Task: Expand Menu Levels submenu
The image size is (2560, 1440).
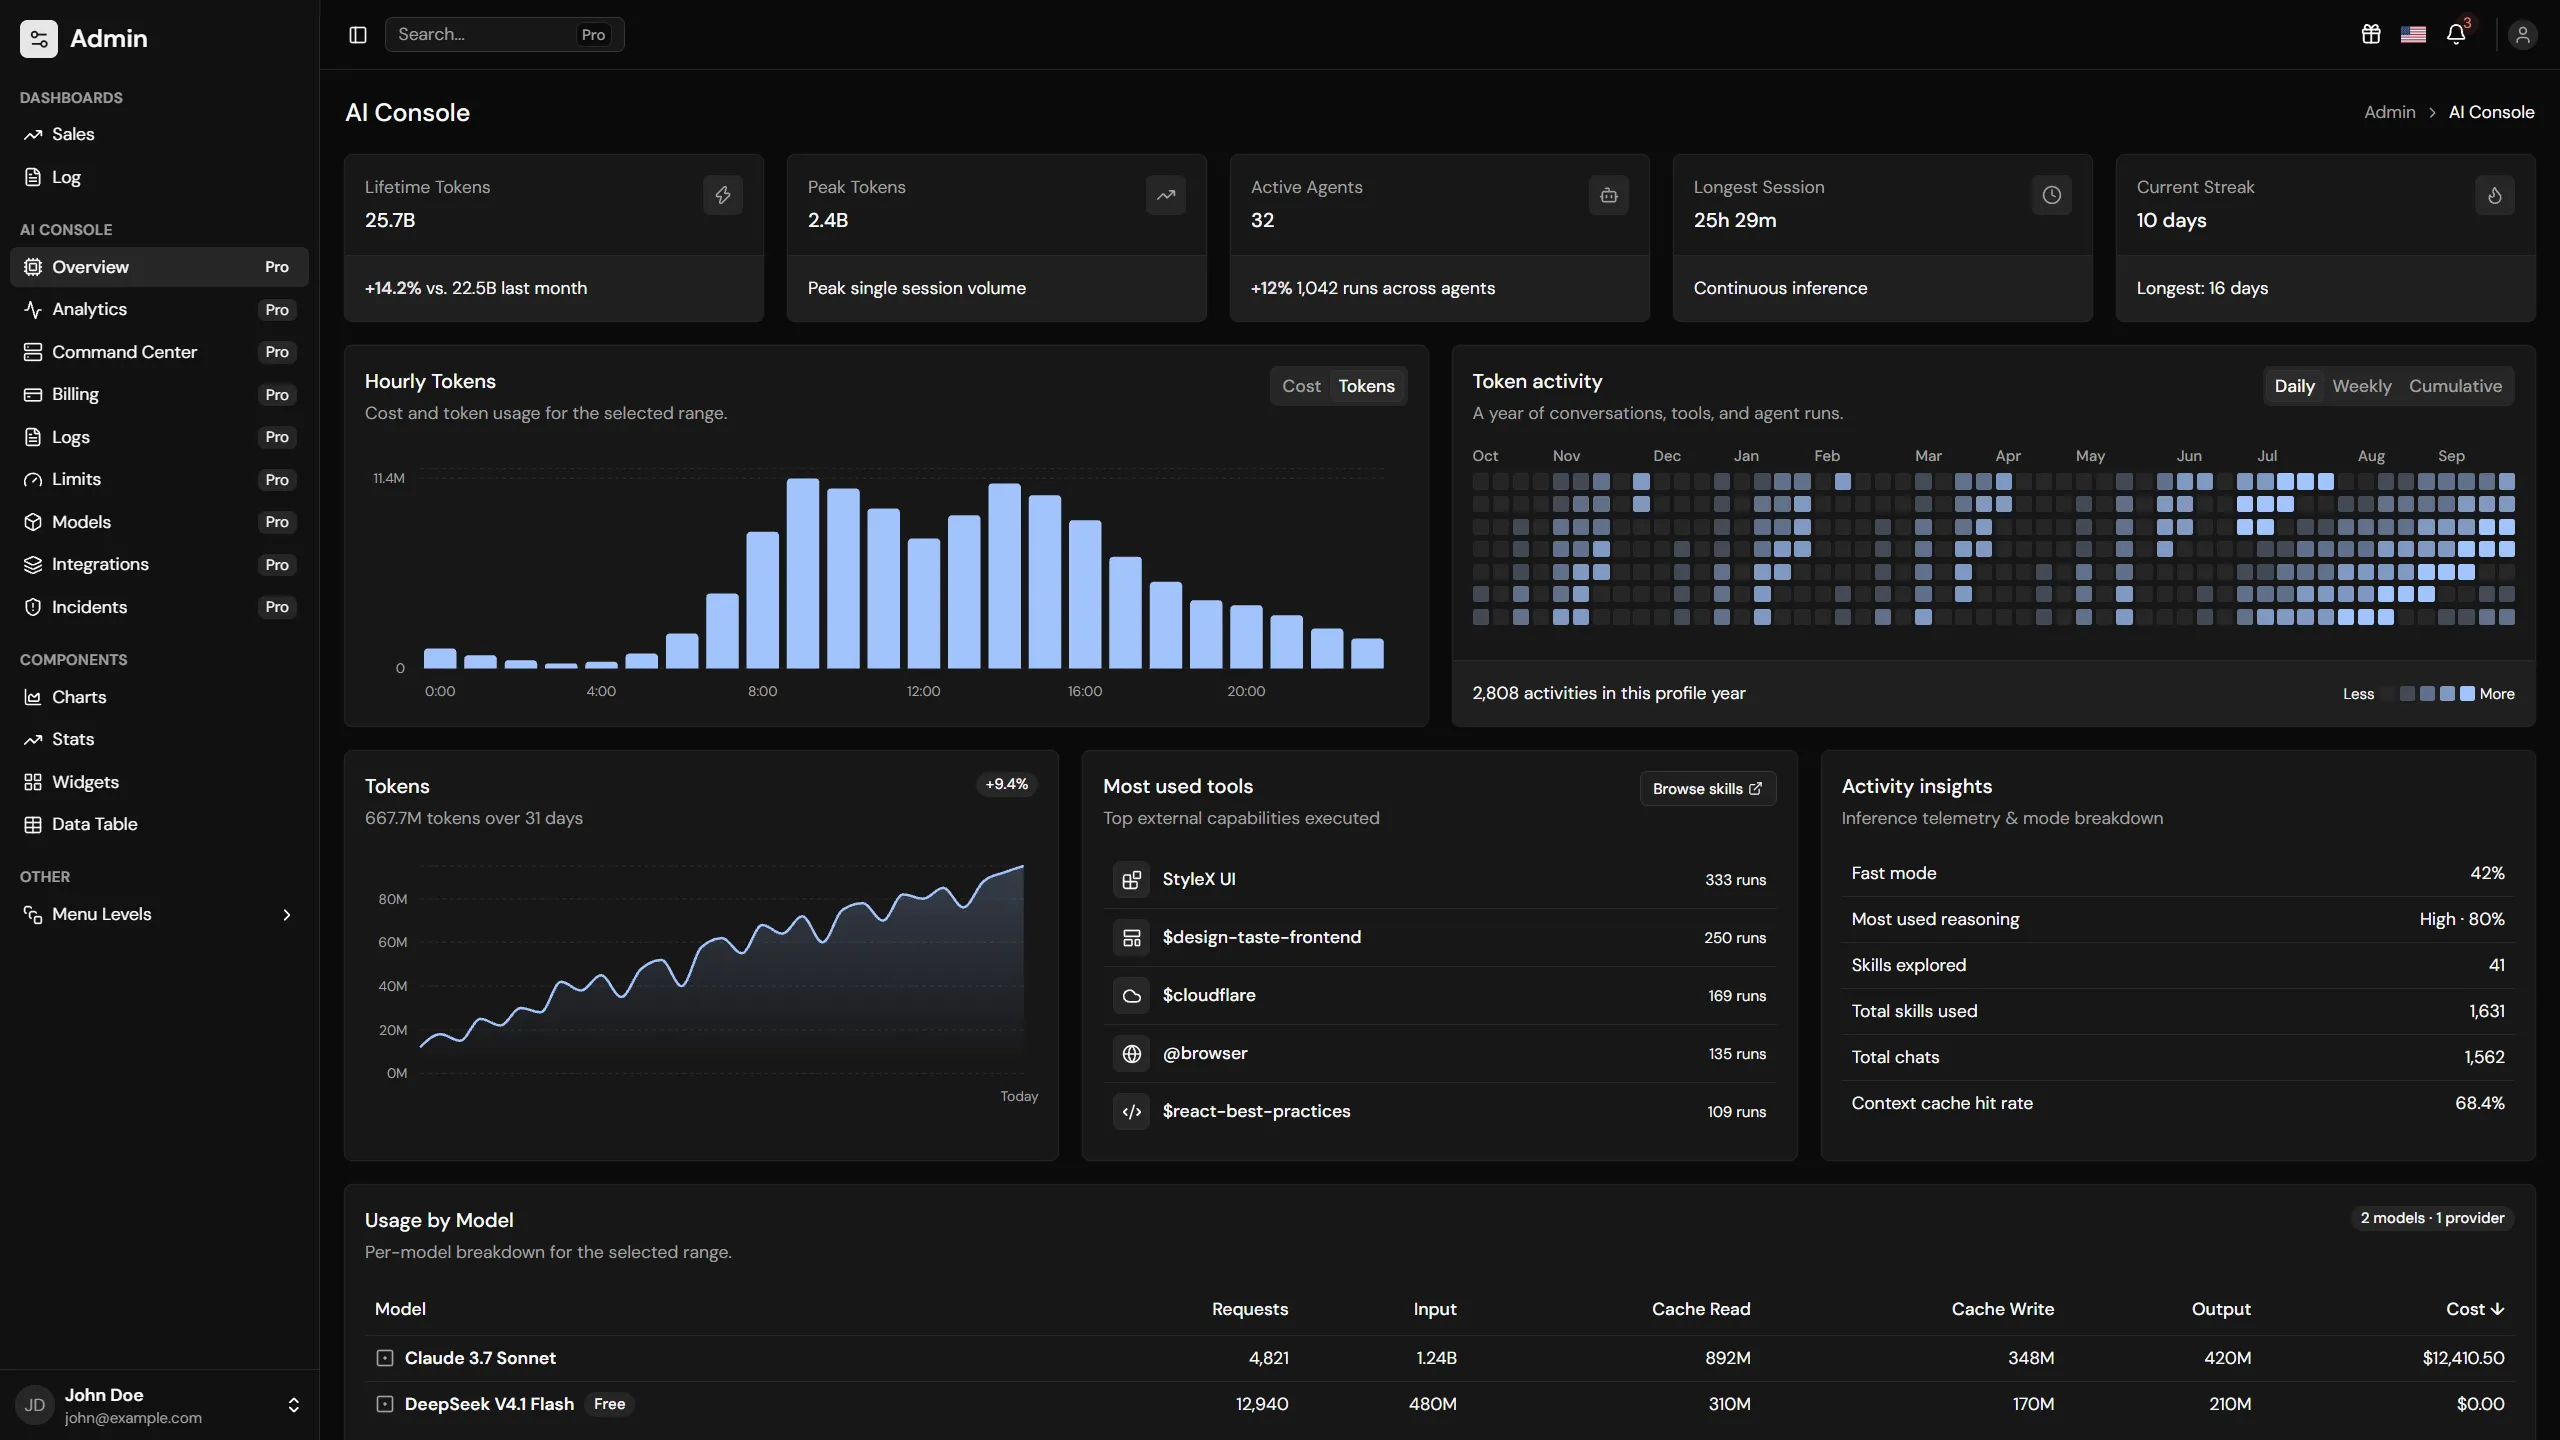Action: click(160, 914)
